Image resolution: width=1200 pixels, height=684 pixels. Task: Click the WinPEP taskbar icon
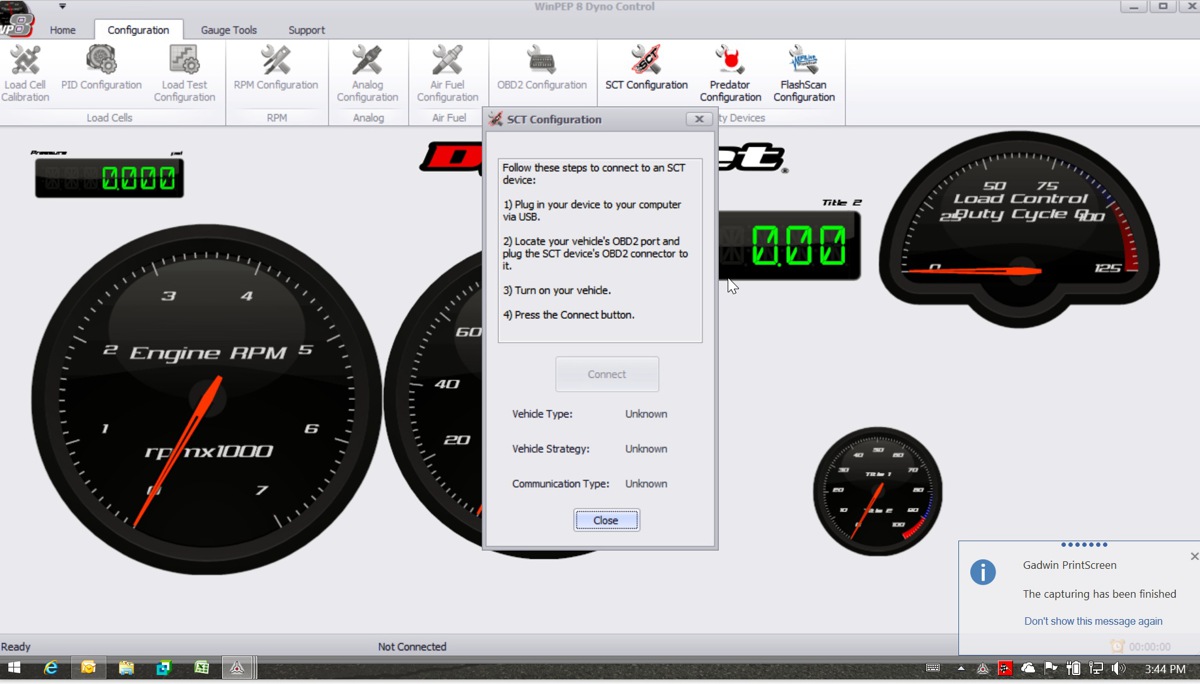click(x=238, y=668)
